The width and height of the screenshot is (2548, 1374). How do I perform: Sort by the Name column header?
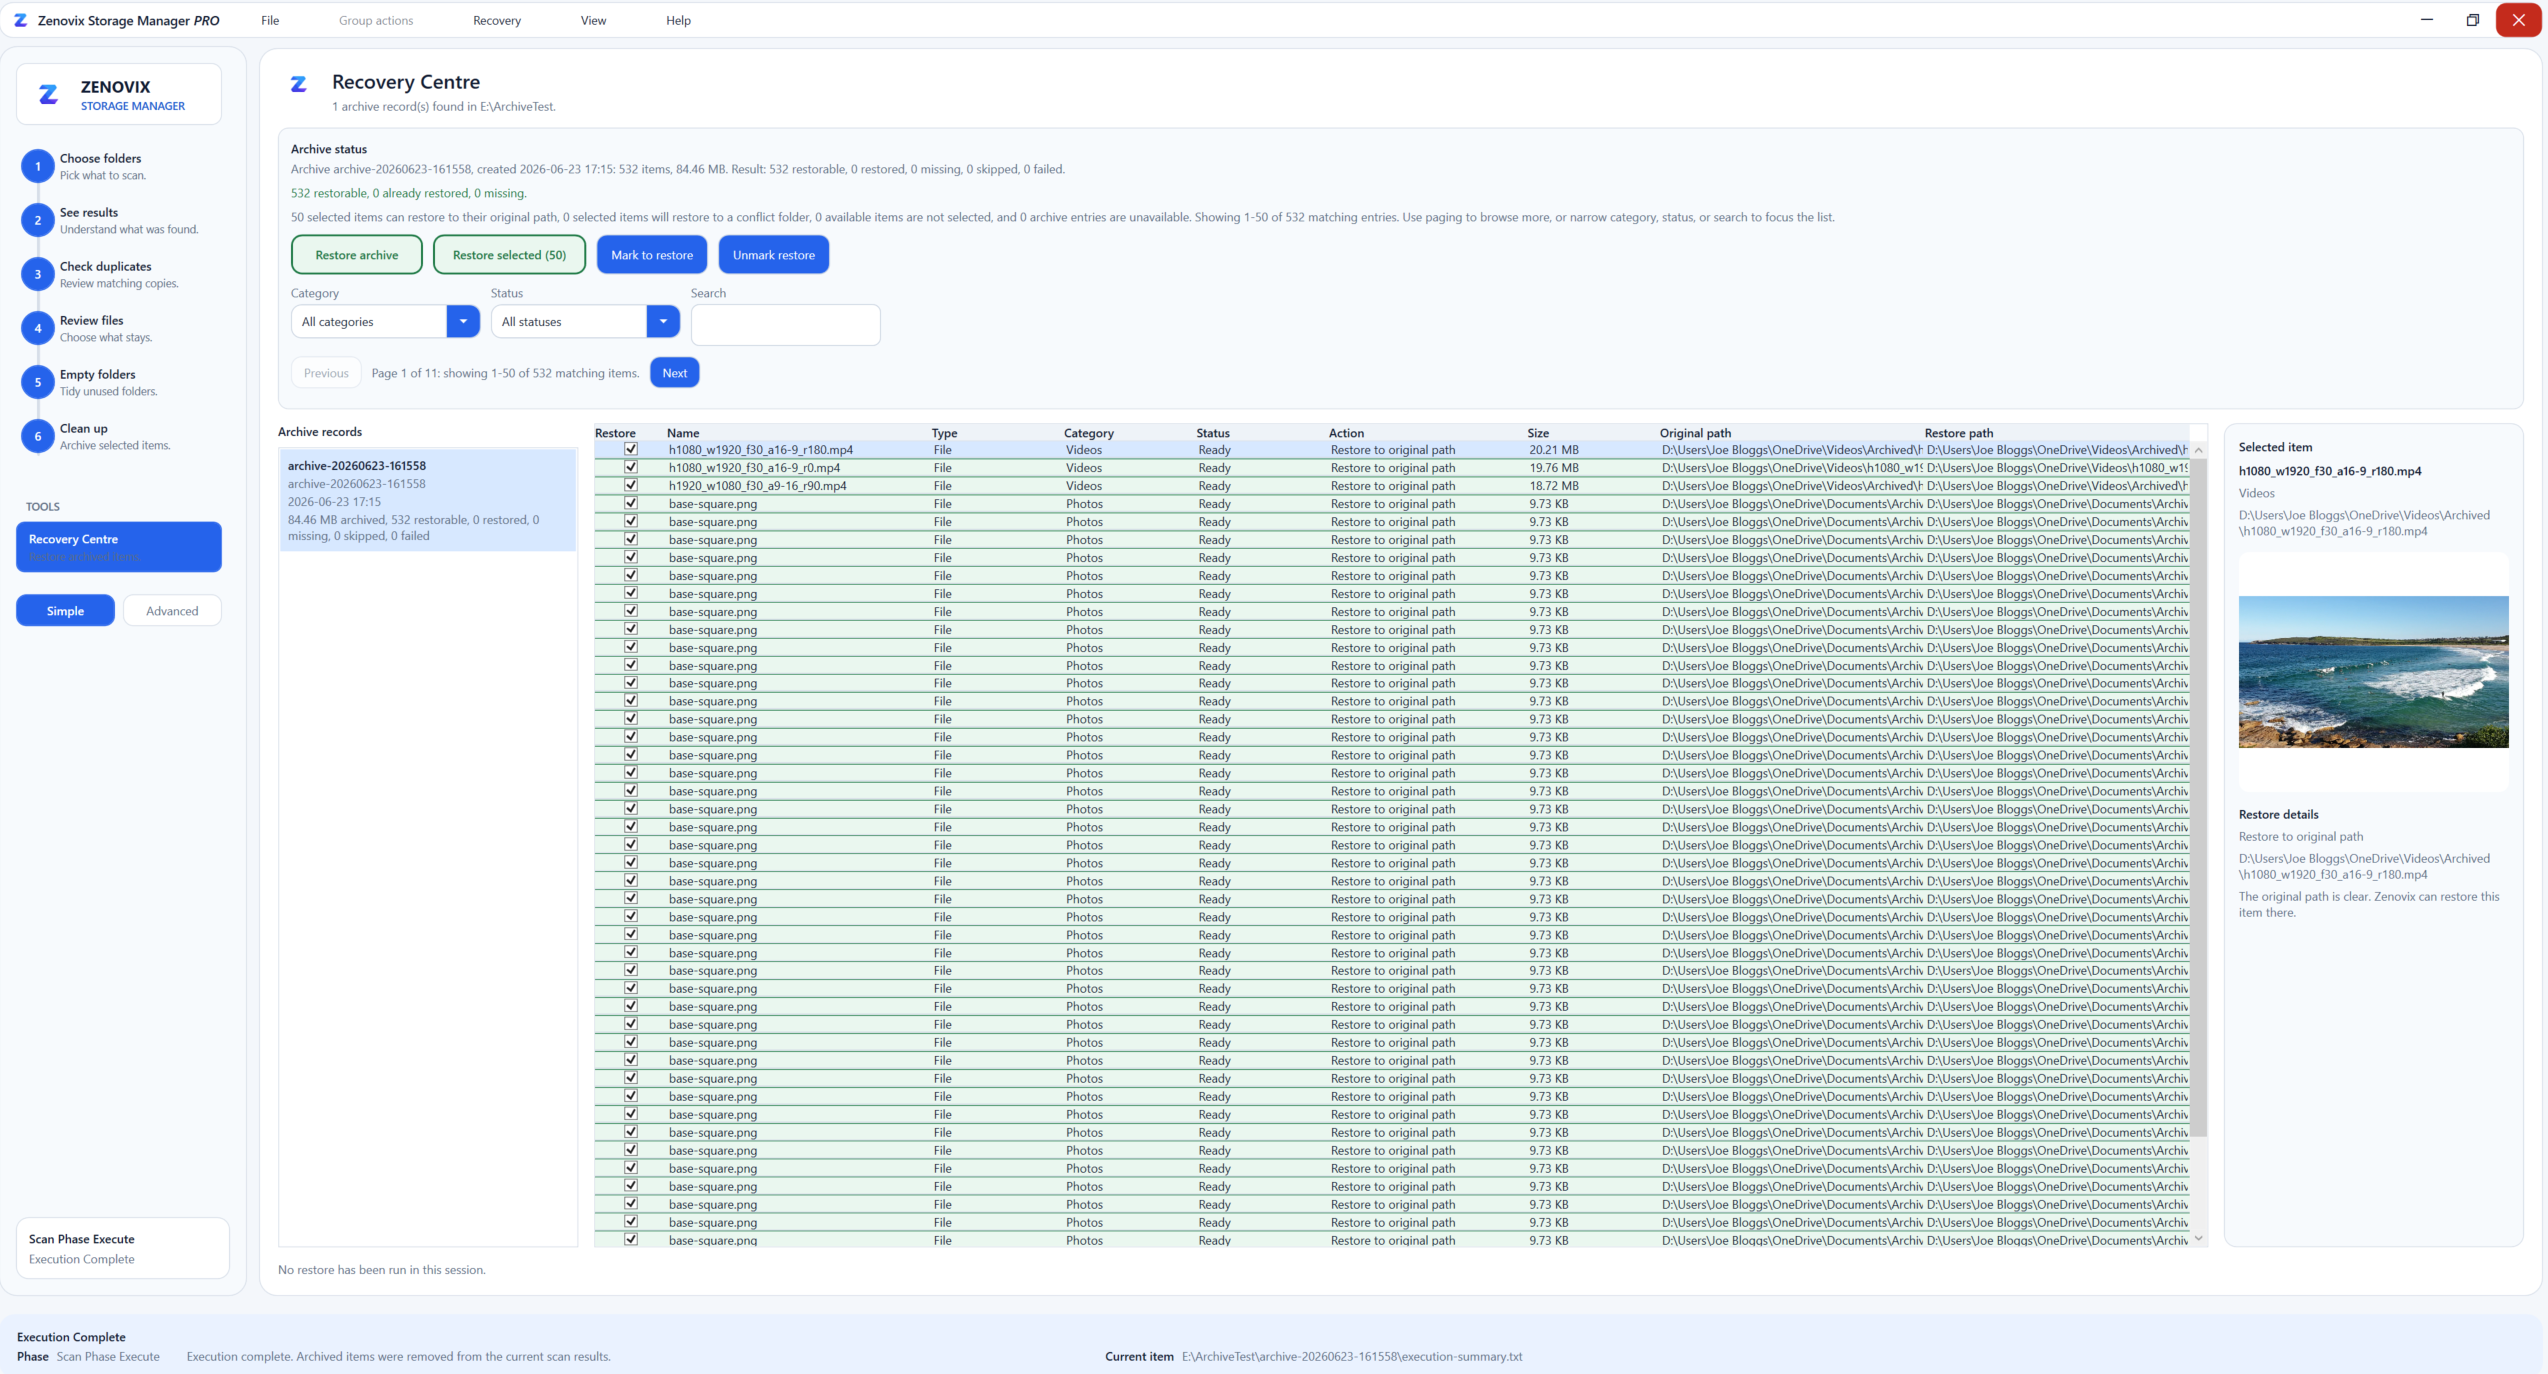(683, 432)
